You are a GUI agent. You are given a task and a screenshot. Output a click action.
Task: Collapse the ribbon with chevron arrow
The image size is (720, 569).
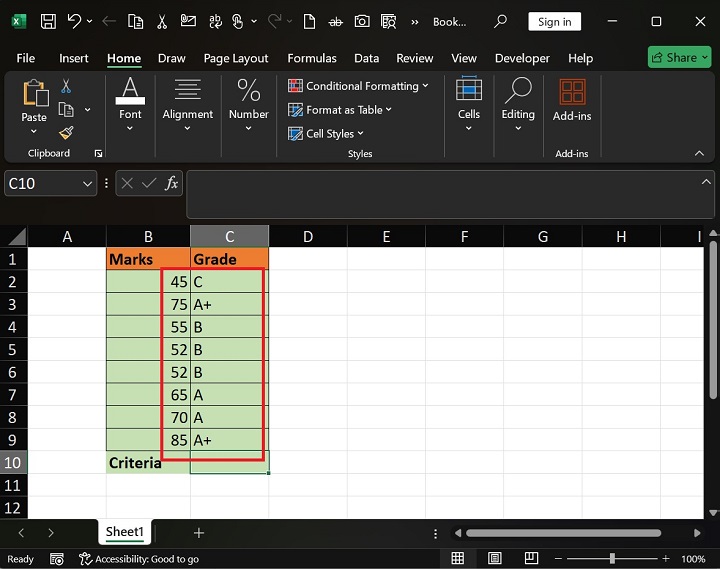[699, 153]
